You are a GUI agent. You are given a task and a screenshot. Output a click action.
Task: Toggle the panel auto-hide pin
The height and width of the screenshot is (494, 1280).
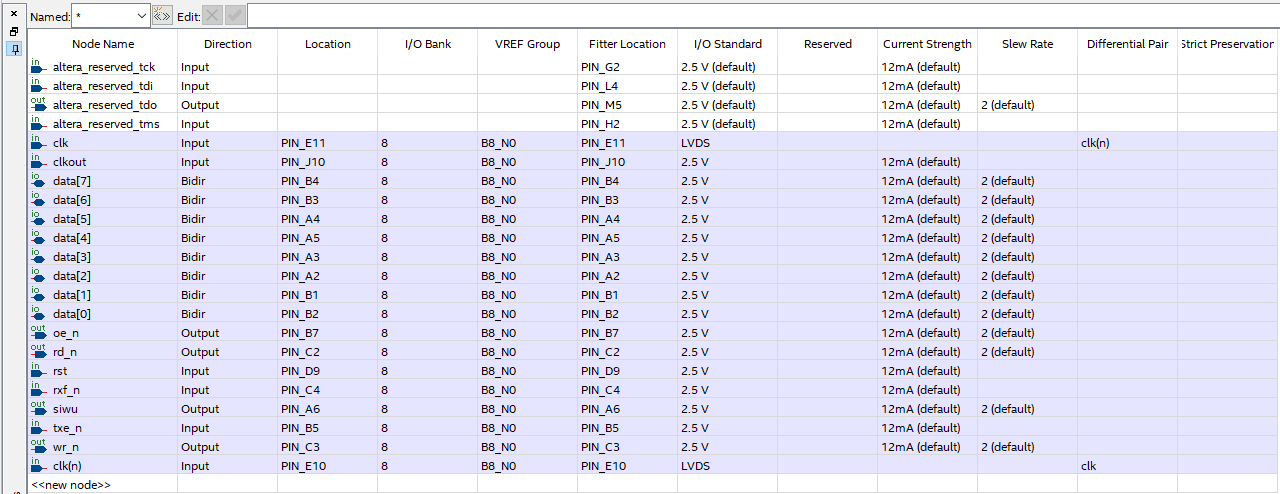tap(14, 49)
